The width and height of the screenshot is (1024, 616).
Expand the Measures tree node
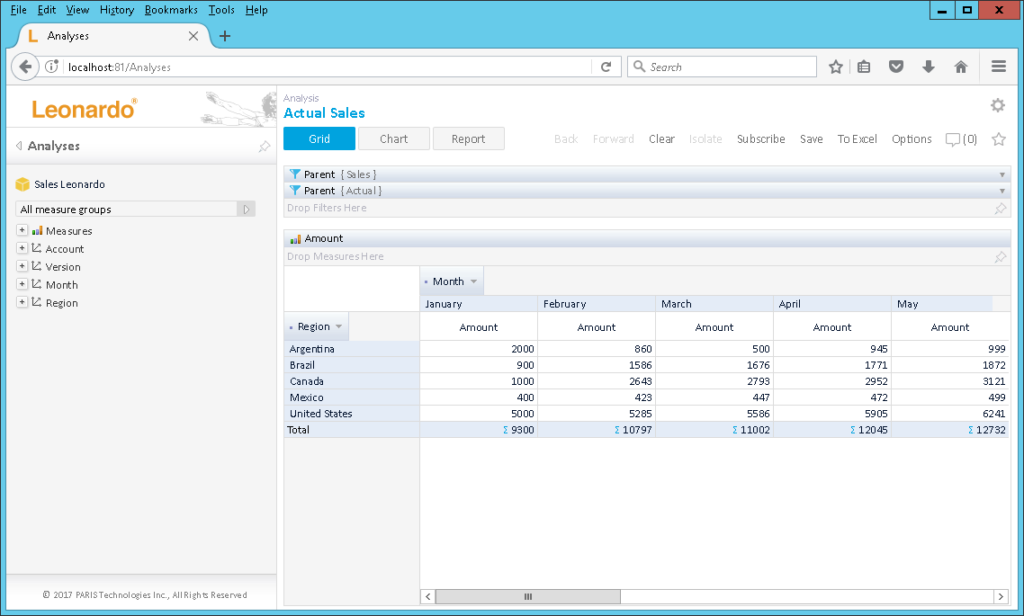(x=22, y=231)
